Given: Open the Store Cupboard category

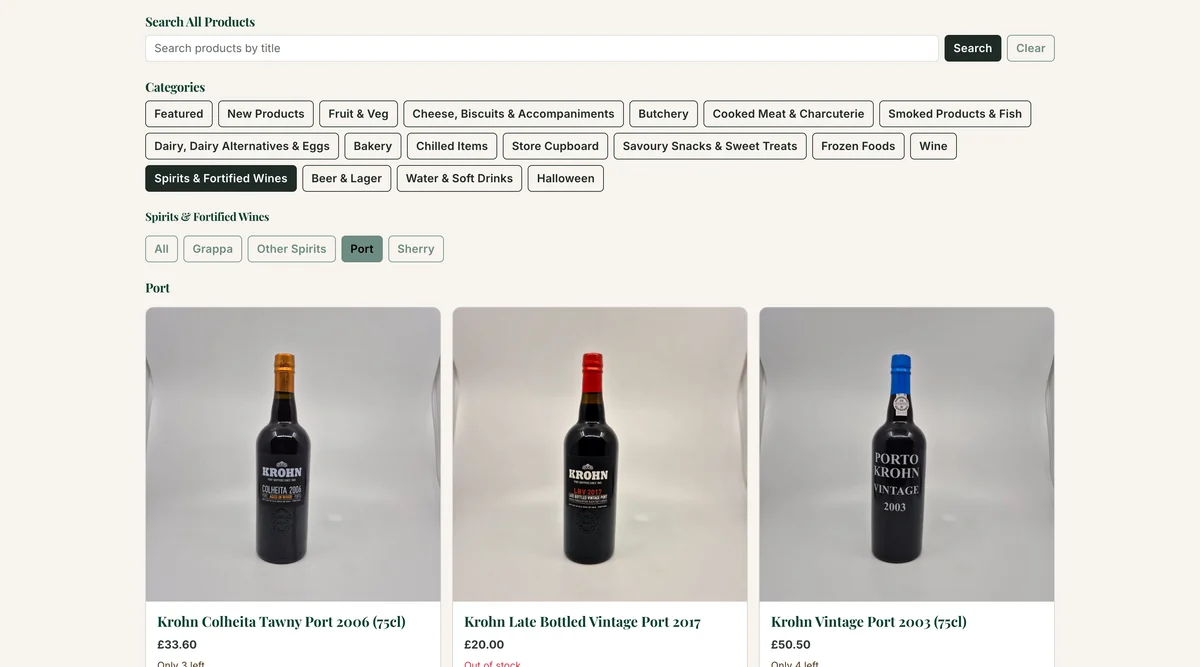Looking at the screenshot, I should pos(555,146).
